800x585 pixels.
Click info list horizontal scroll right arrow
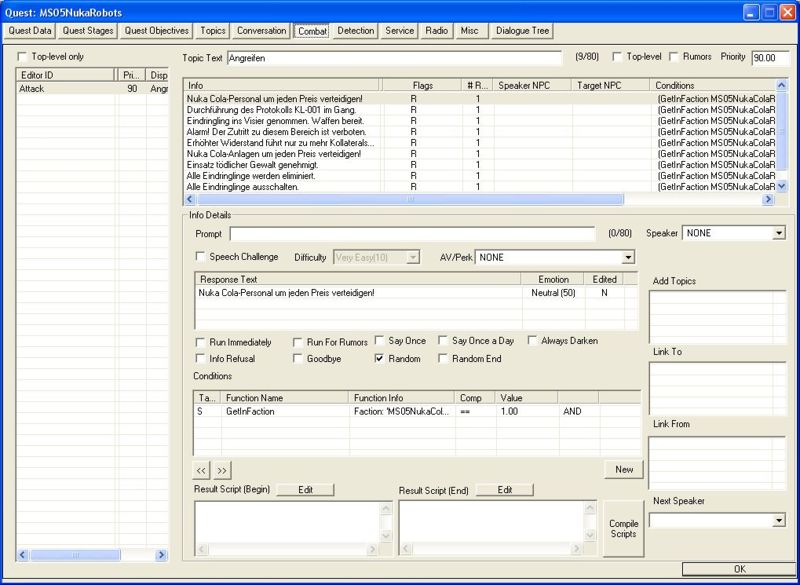(x=768, y=199)
